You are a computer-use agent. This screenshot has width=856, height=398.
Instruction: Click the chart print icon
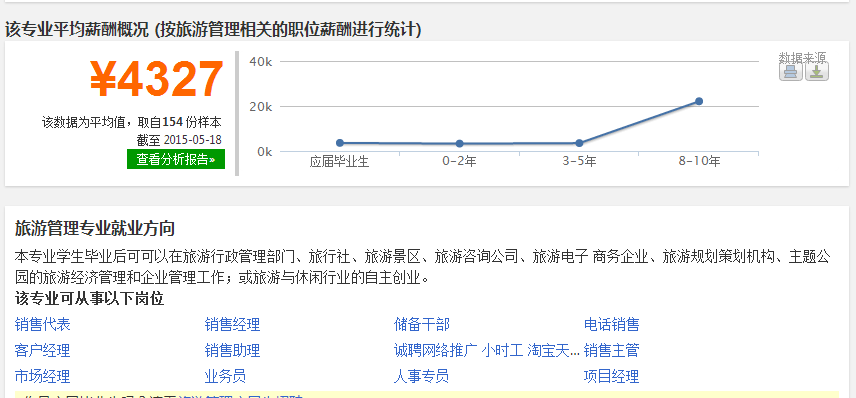click(x=790, y=72)
